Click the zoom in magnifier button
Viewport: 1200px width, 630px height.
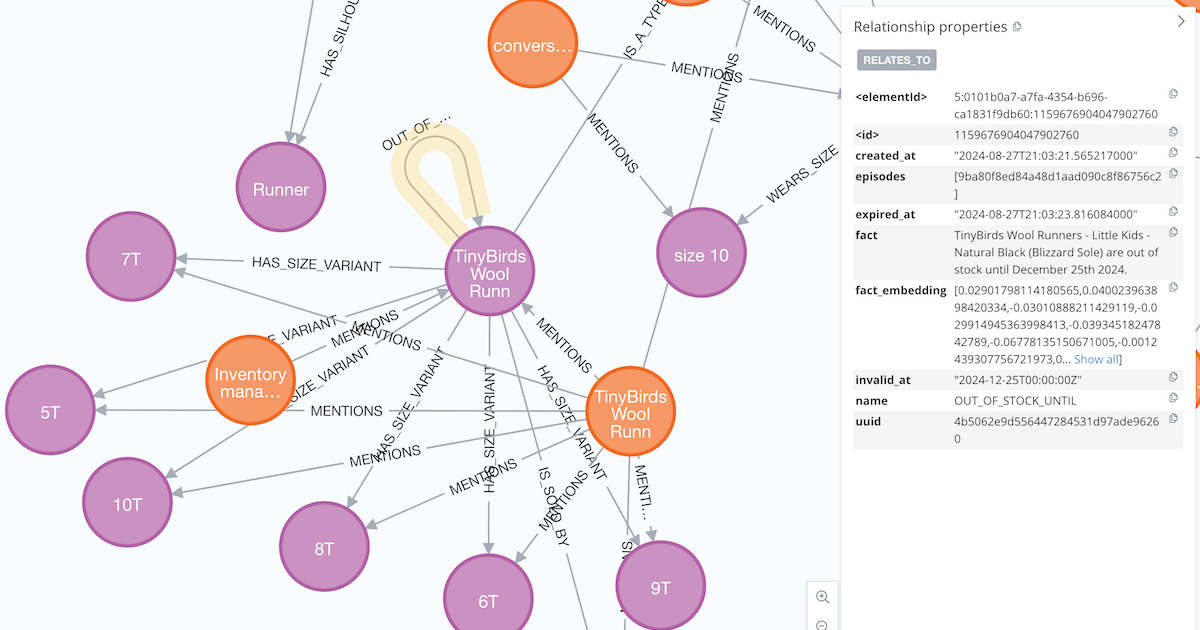click(x=822, y=597)
